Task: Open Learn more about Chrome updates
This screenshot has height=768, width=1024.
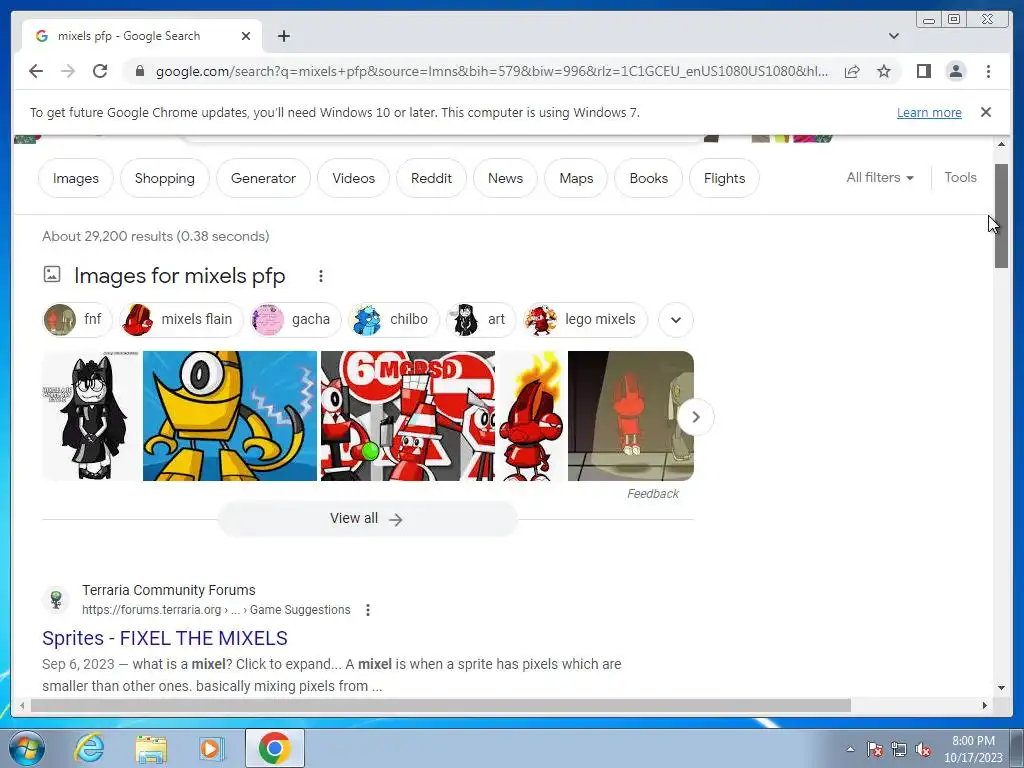Action: pos(929,112)
